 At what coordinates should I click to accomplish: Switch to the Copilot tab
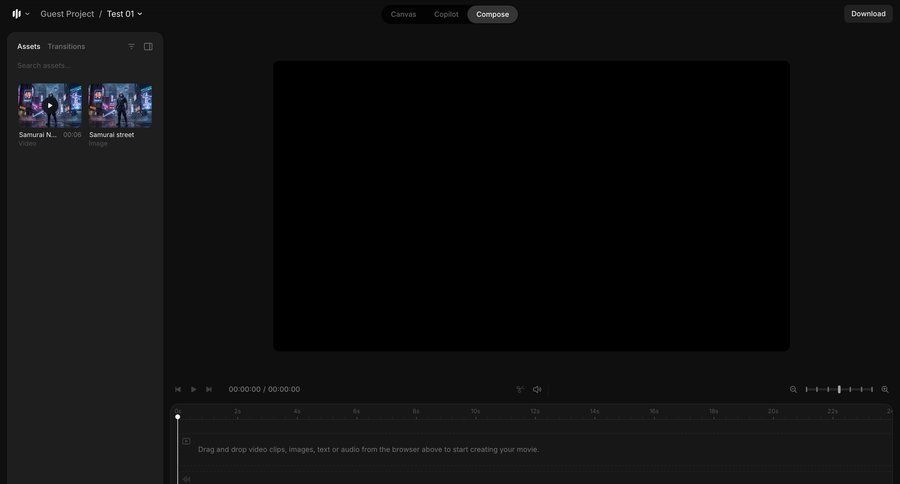[x=446, y=14]
